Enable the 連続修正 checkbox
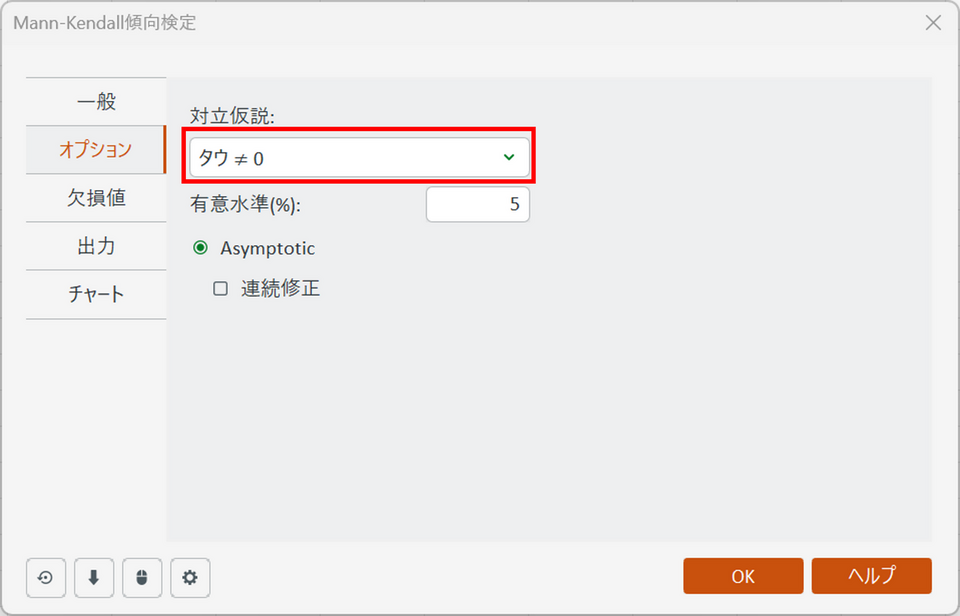 pos(220,288)
